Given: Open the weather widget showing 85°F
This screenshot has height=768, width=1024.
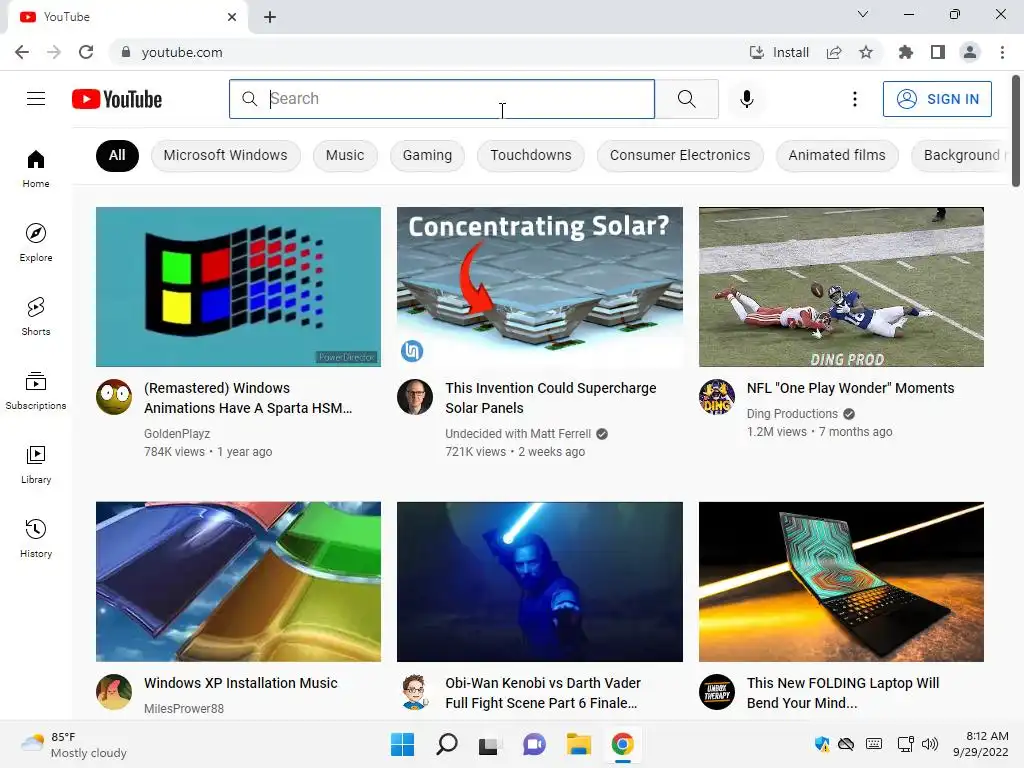Looking at the screenshot, I should 73,744.
